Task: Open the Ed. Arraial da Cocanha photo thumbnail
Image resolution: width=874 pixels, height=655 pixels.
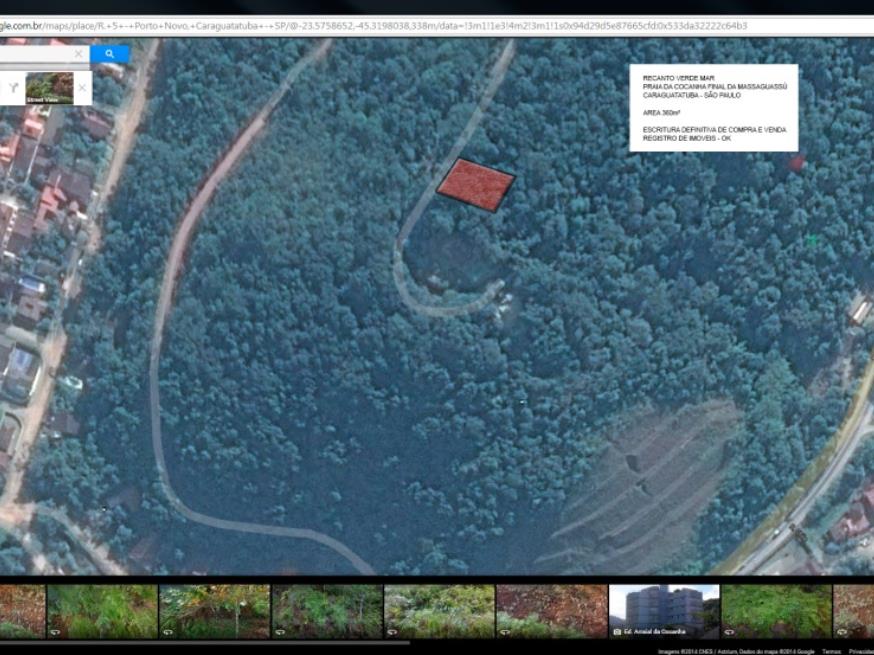Action: point(664,611)
